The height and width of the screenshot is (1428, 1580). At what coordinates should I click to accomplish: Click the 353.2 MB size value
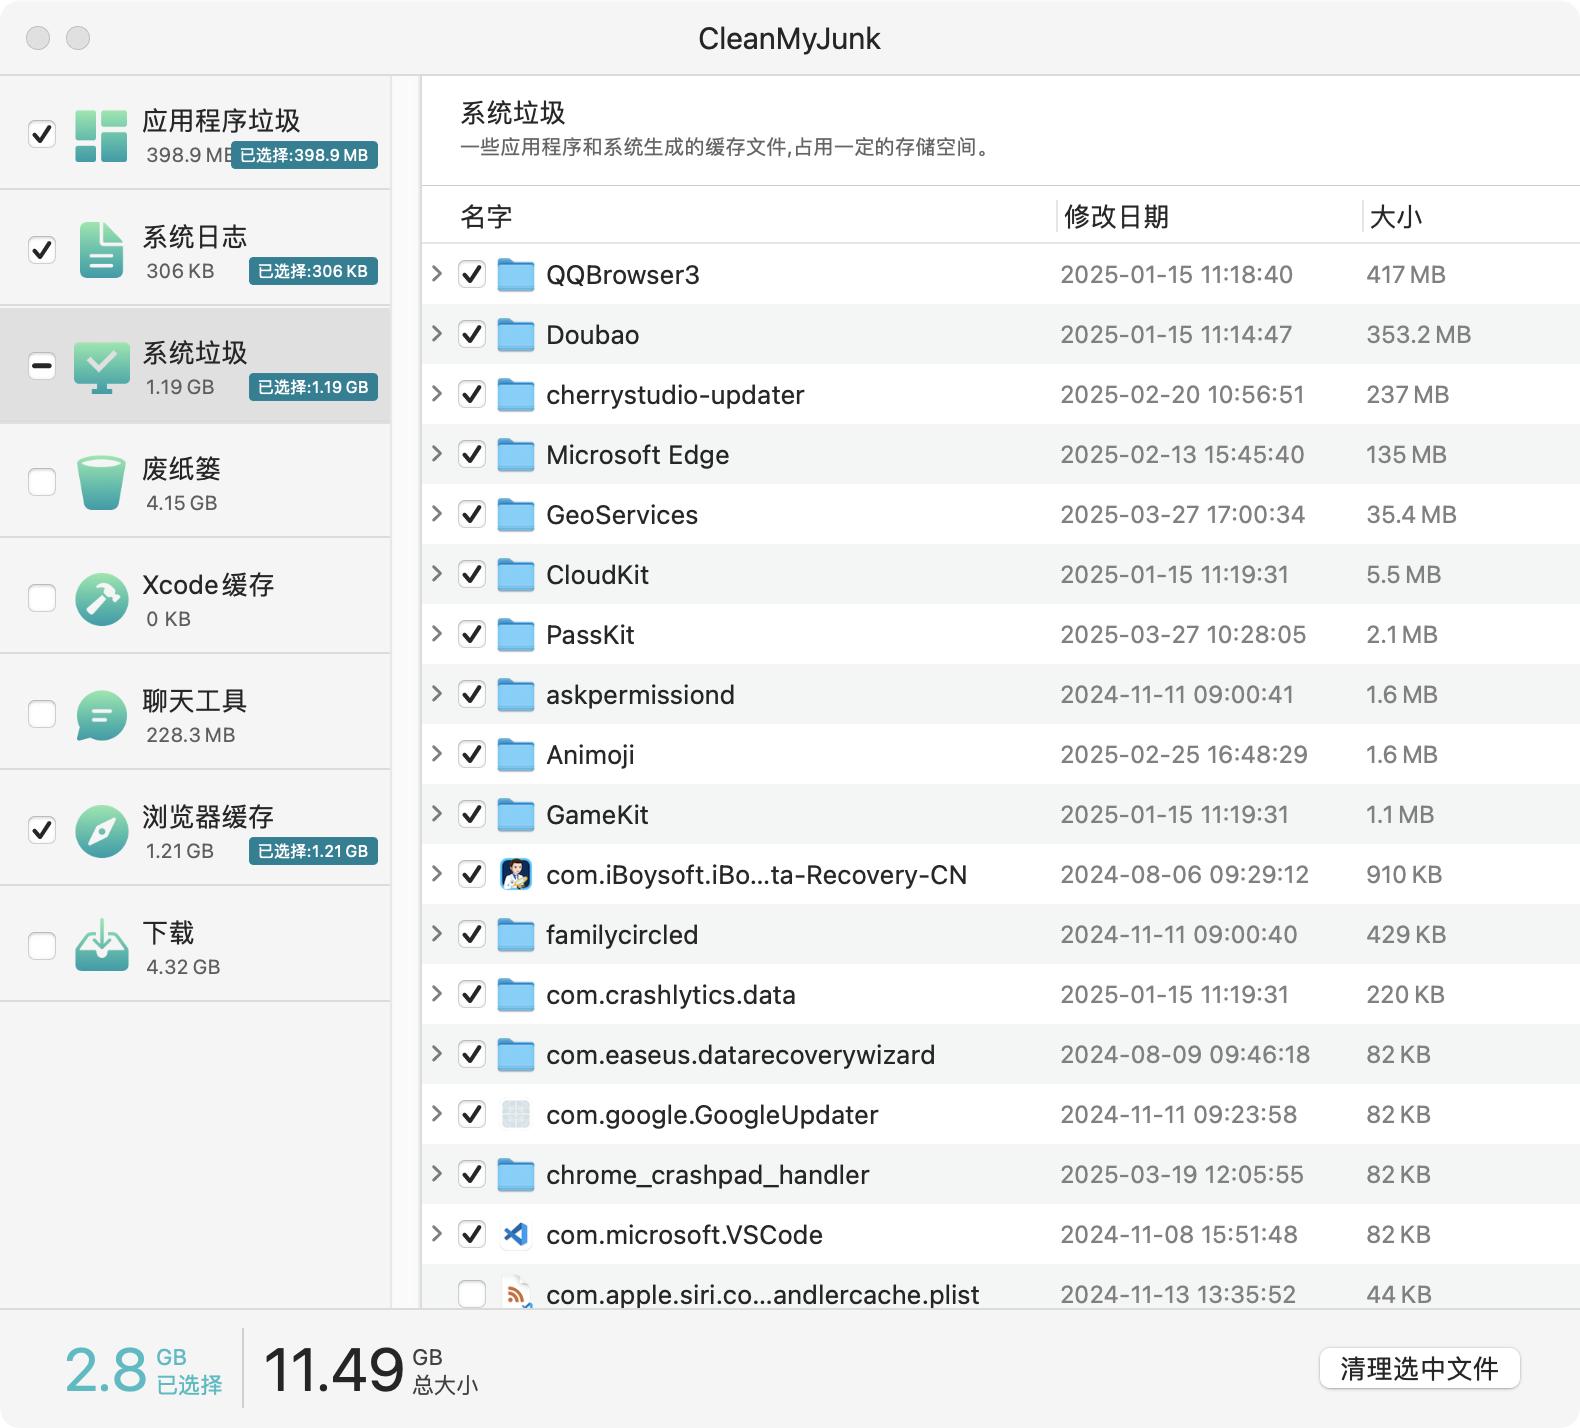click(1418, 334)
